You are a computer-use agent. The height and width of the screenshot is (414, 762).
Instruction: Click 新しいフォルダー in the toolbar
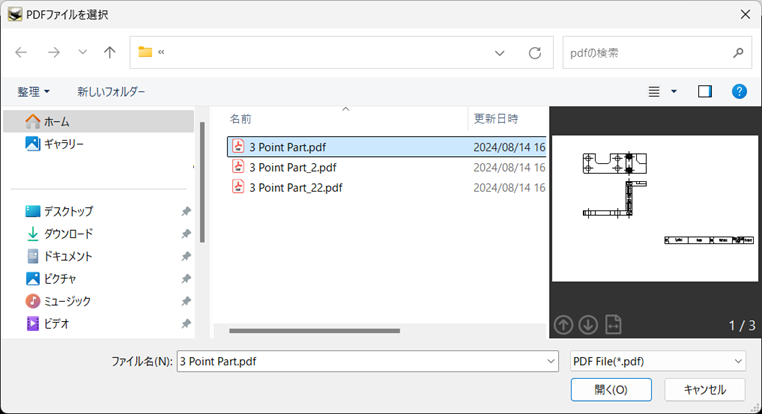pos(111,91)
